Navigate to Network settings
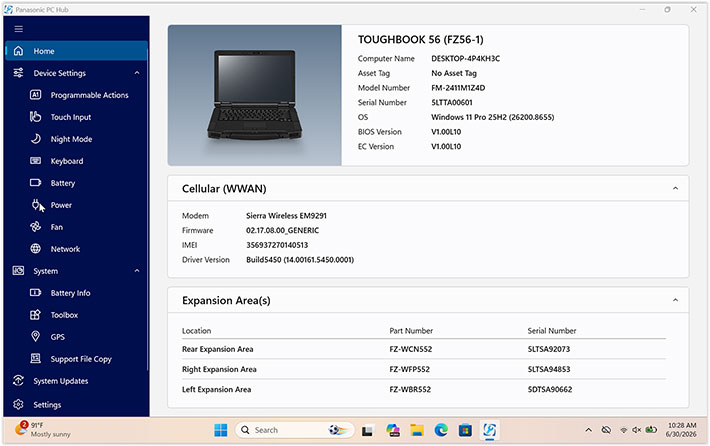710x446 pixels. click(65, 249)
